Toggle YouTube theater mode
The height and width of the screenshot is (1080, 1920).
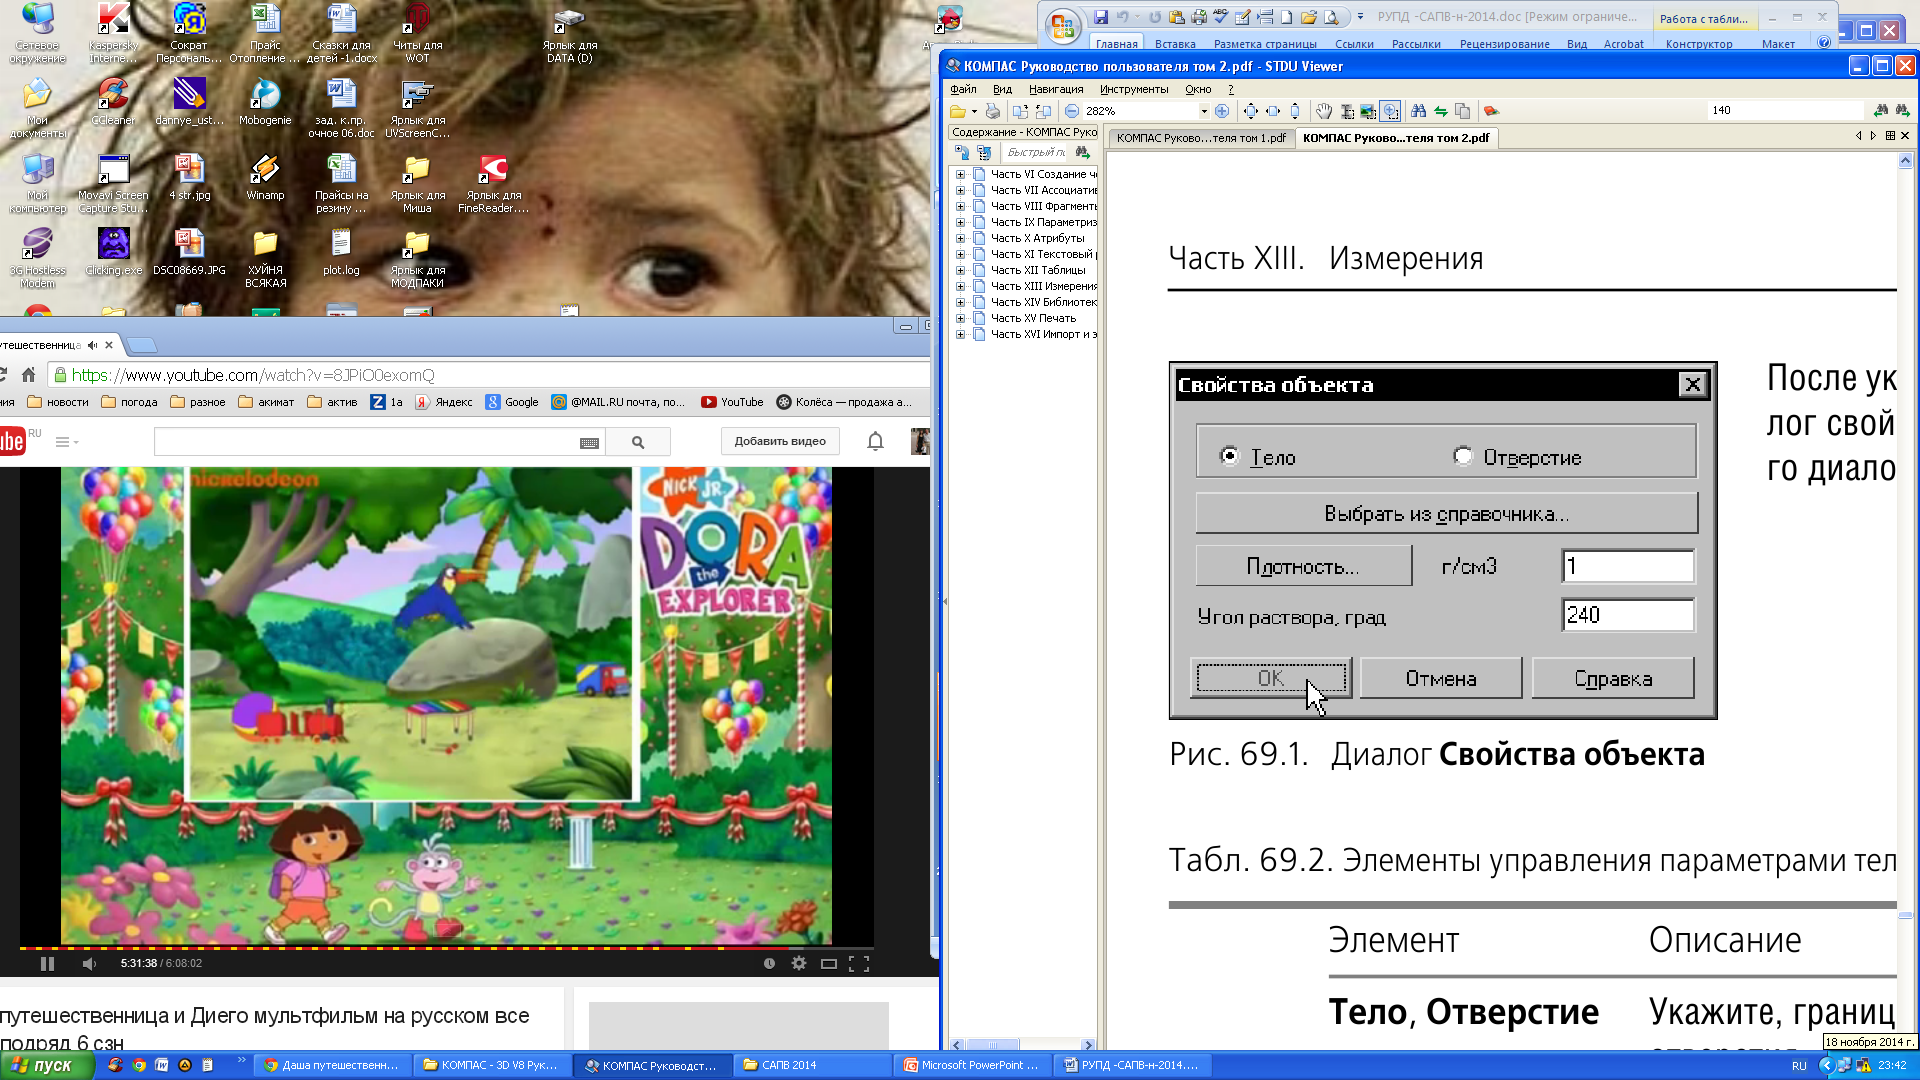click(829, 963)
